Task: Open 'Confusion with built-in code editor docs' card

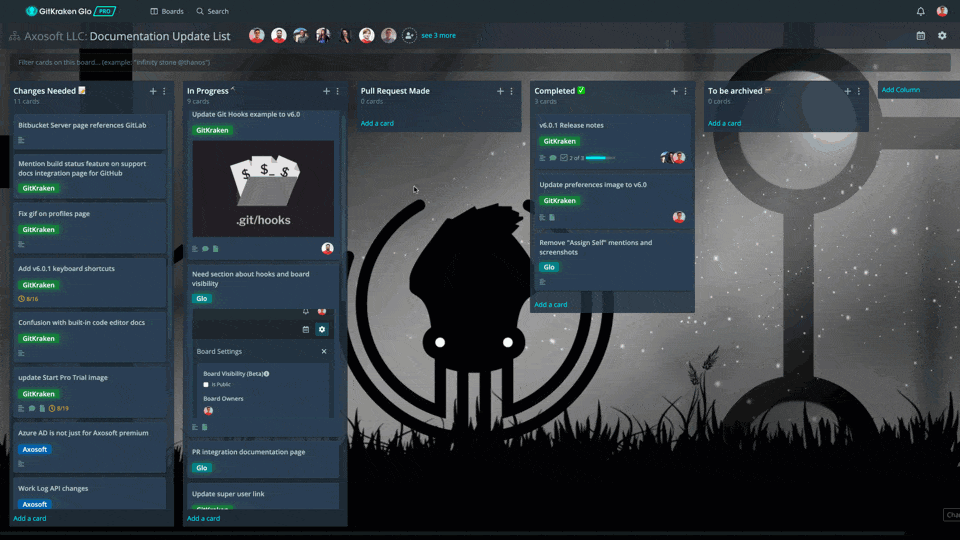Action: 89,337
